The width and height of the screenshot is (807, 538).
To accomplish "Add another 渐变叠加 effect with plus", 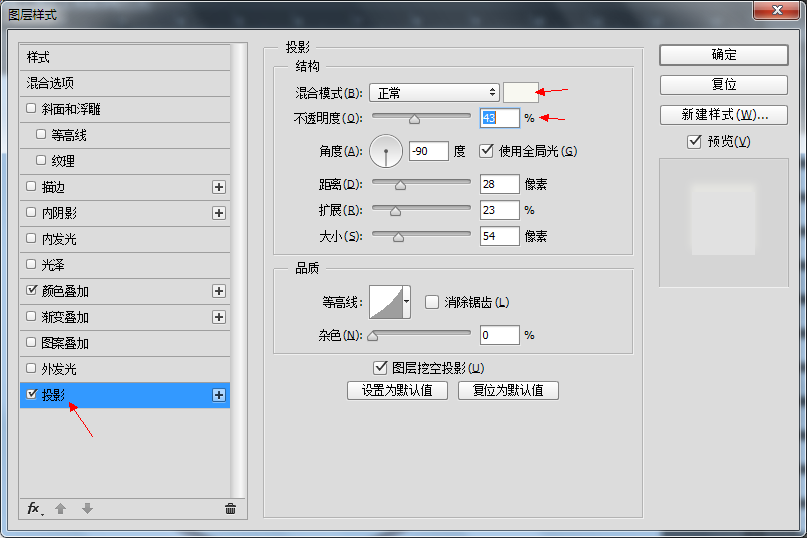I will [x=219, y=317].
